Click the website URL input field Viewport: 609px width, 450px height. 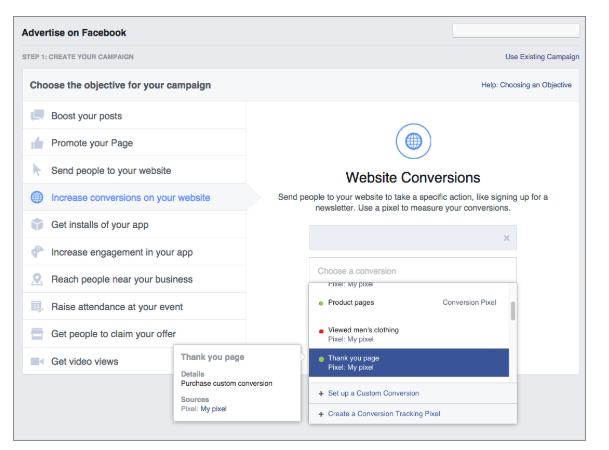412,238
